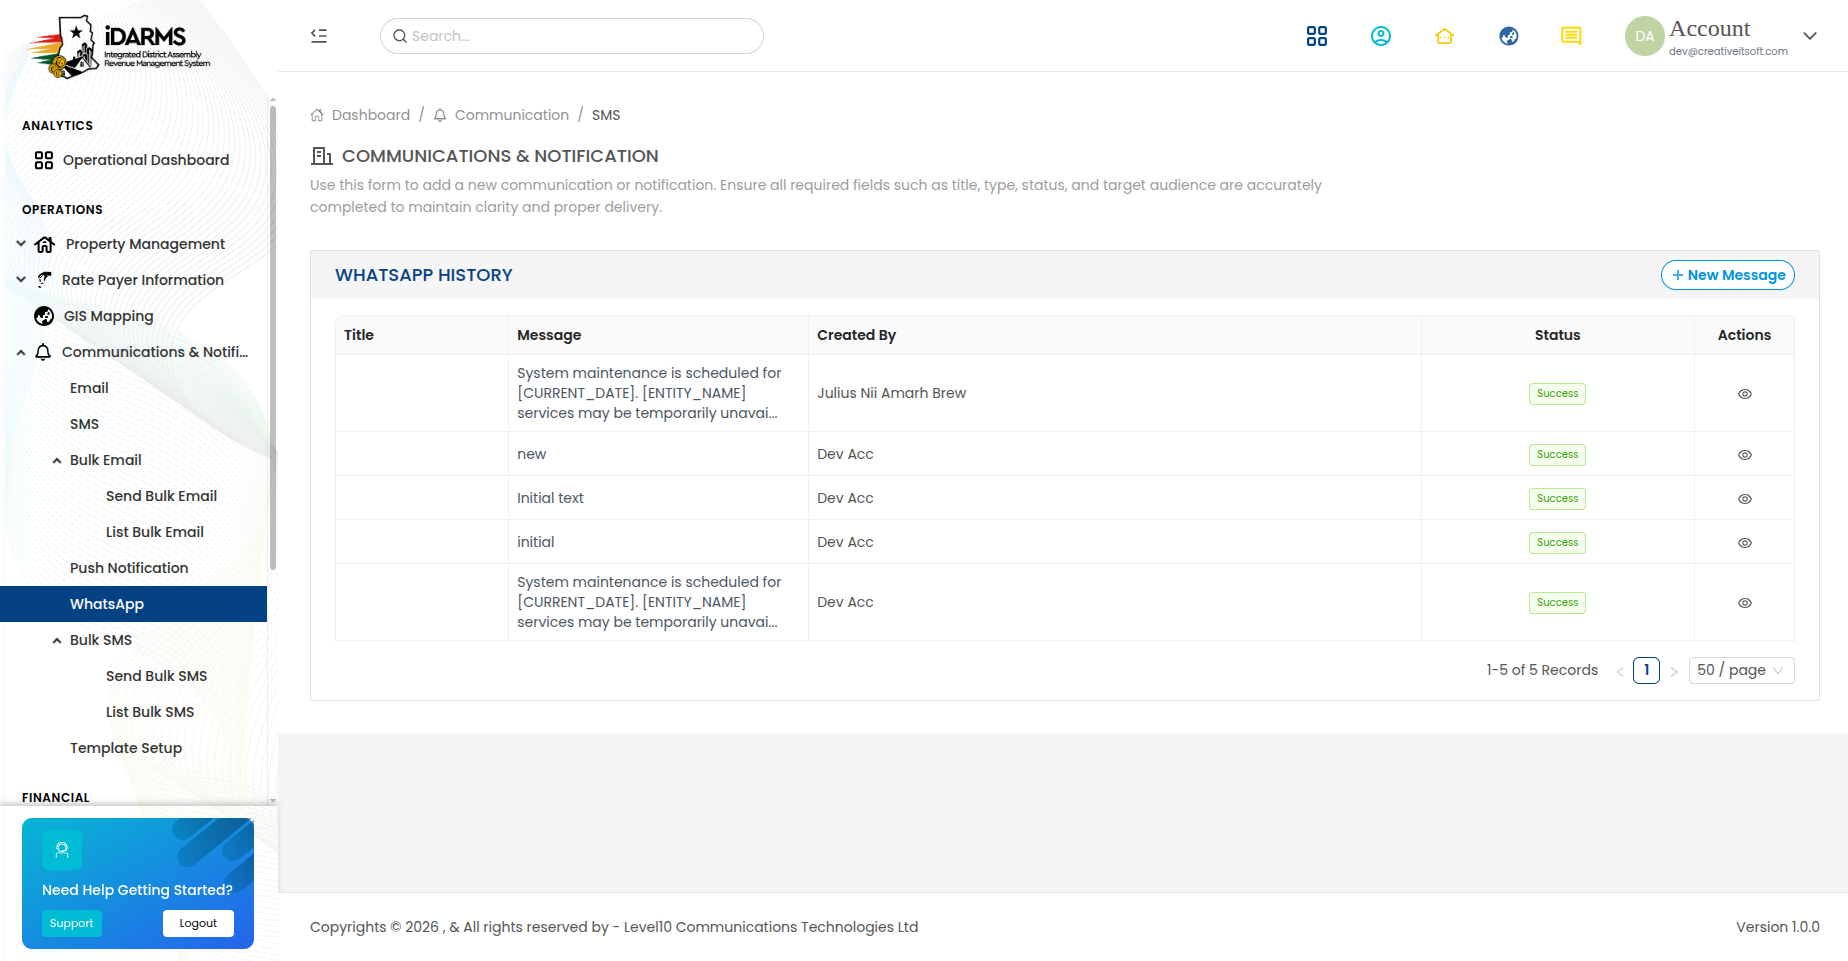1848x961 pixels.
Task: Select the WhatsApp menu item
Action: [134, 604]
